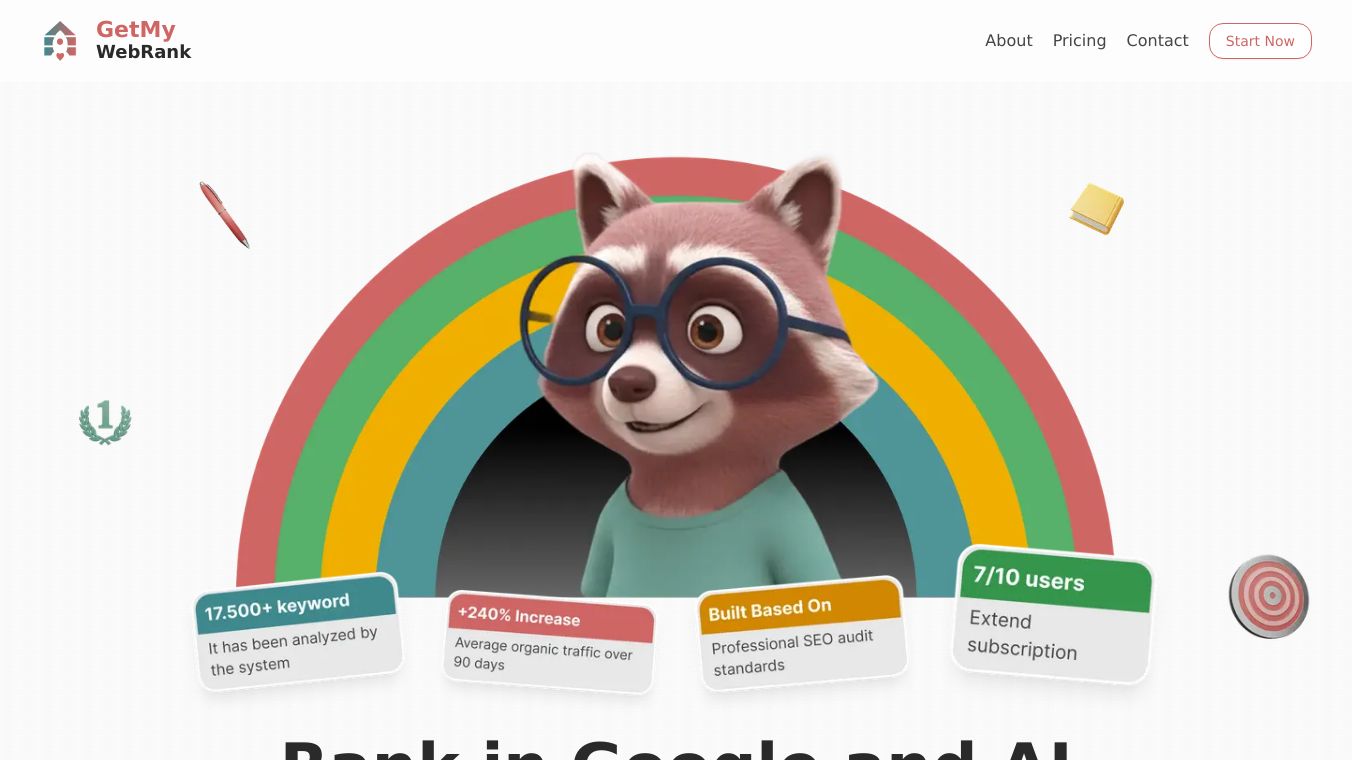Click the yellow book illustration
This screenshot has height=760, width=1352.
point(1097,209)
